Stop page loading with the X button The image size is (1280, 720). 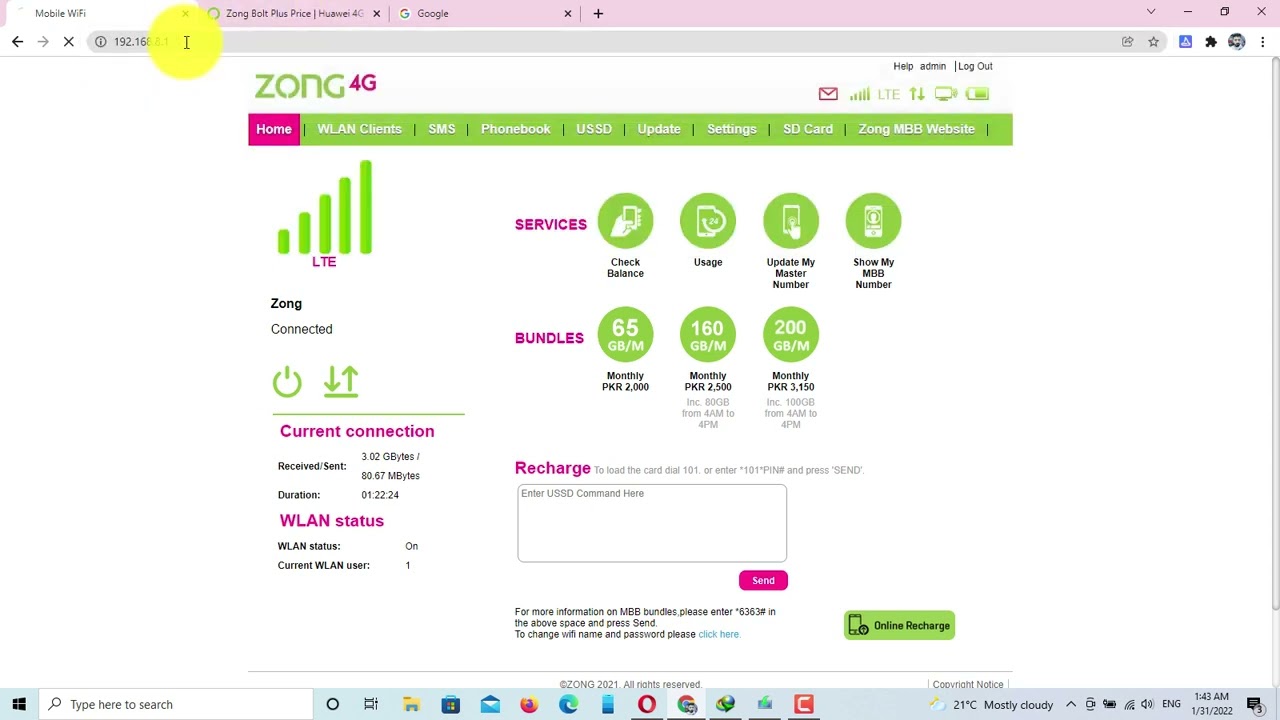69,42
